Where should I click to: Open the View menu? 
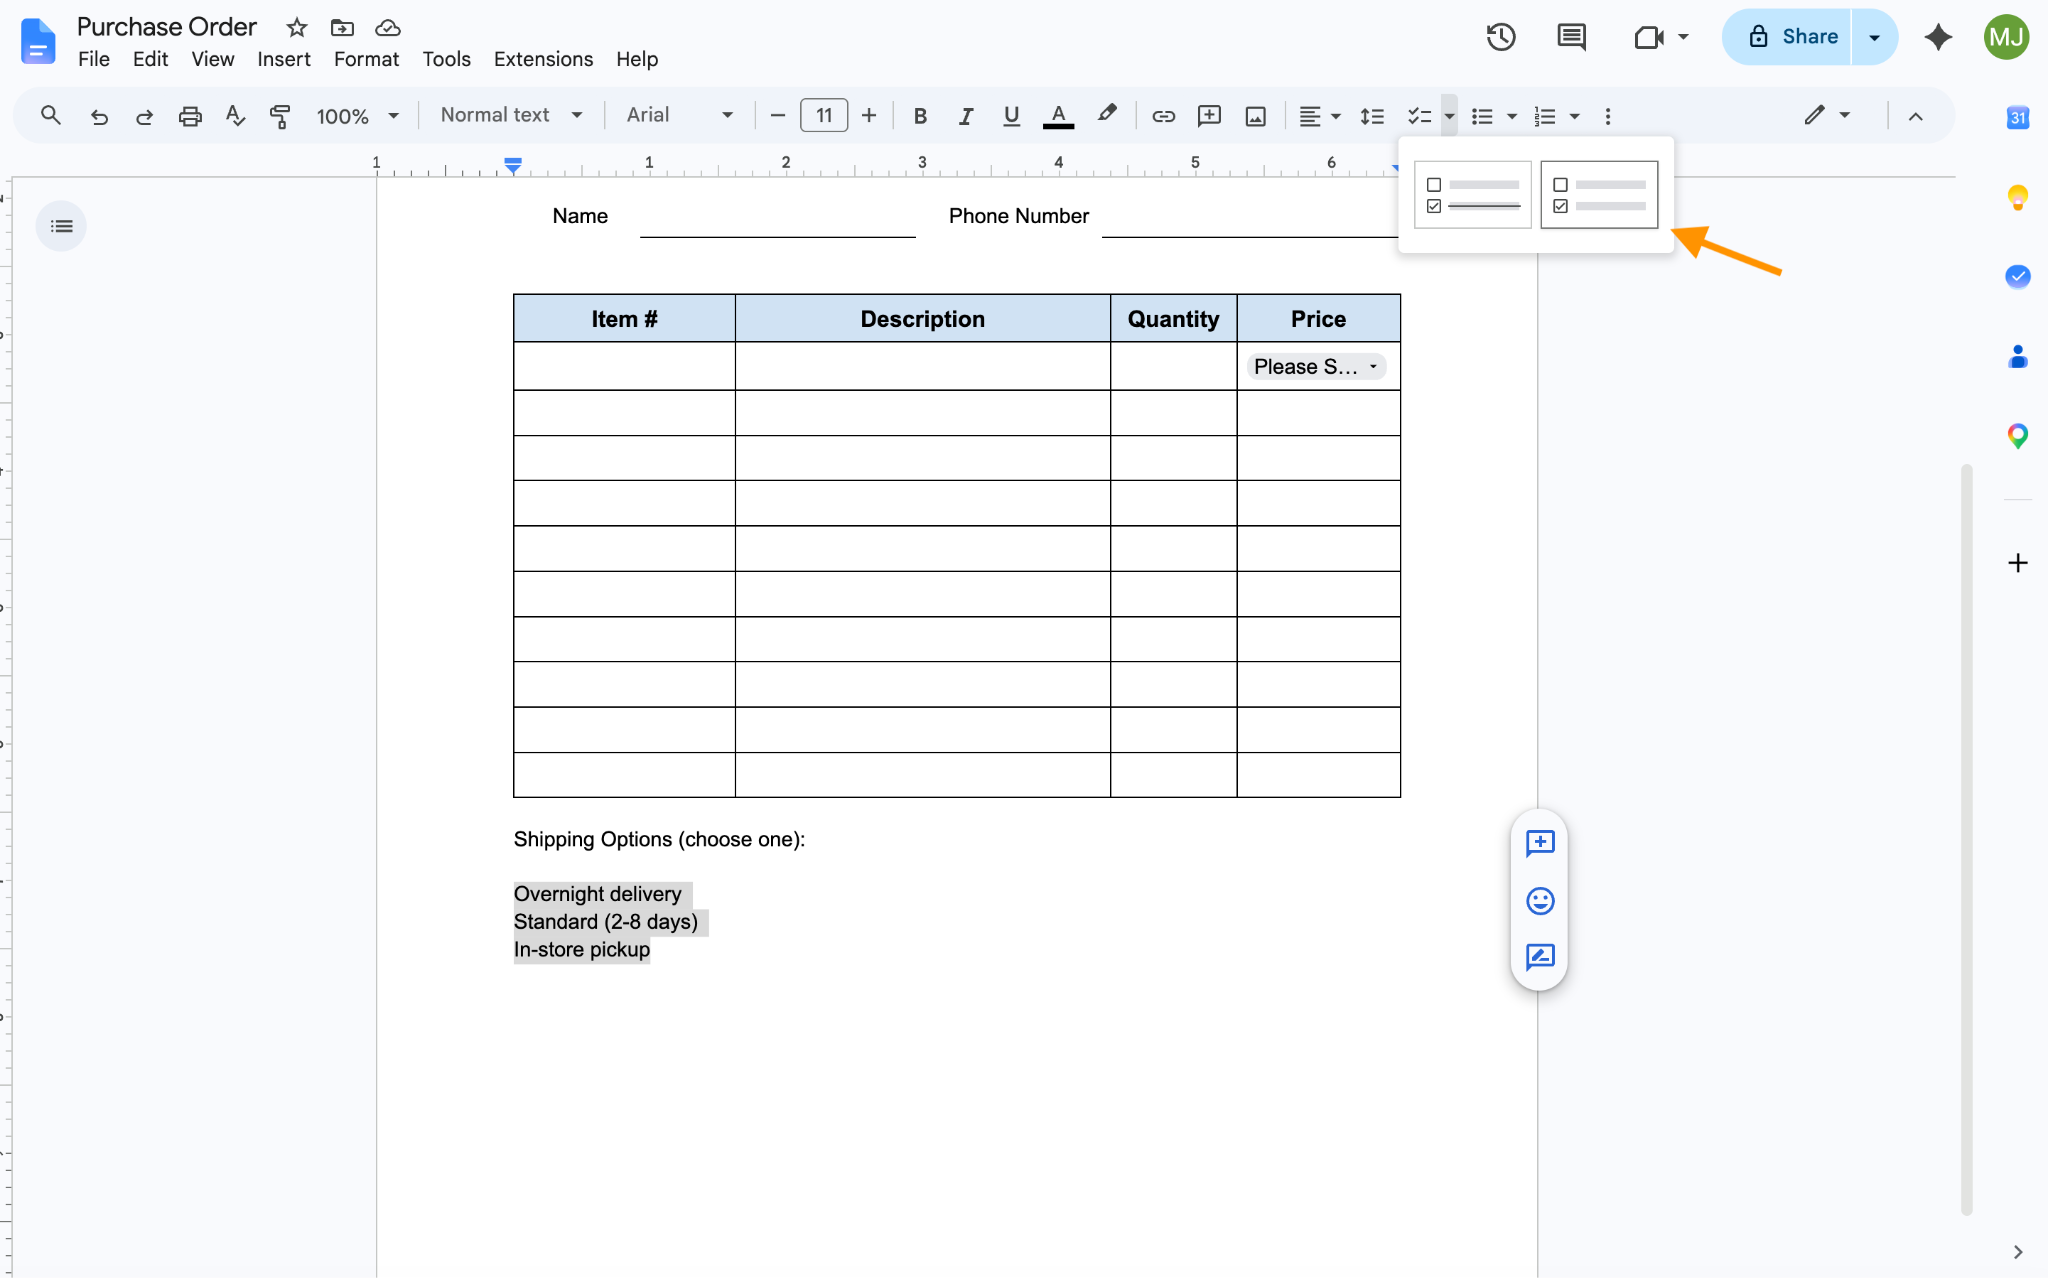click(213, 59)
